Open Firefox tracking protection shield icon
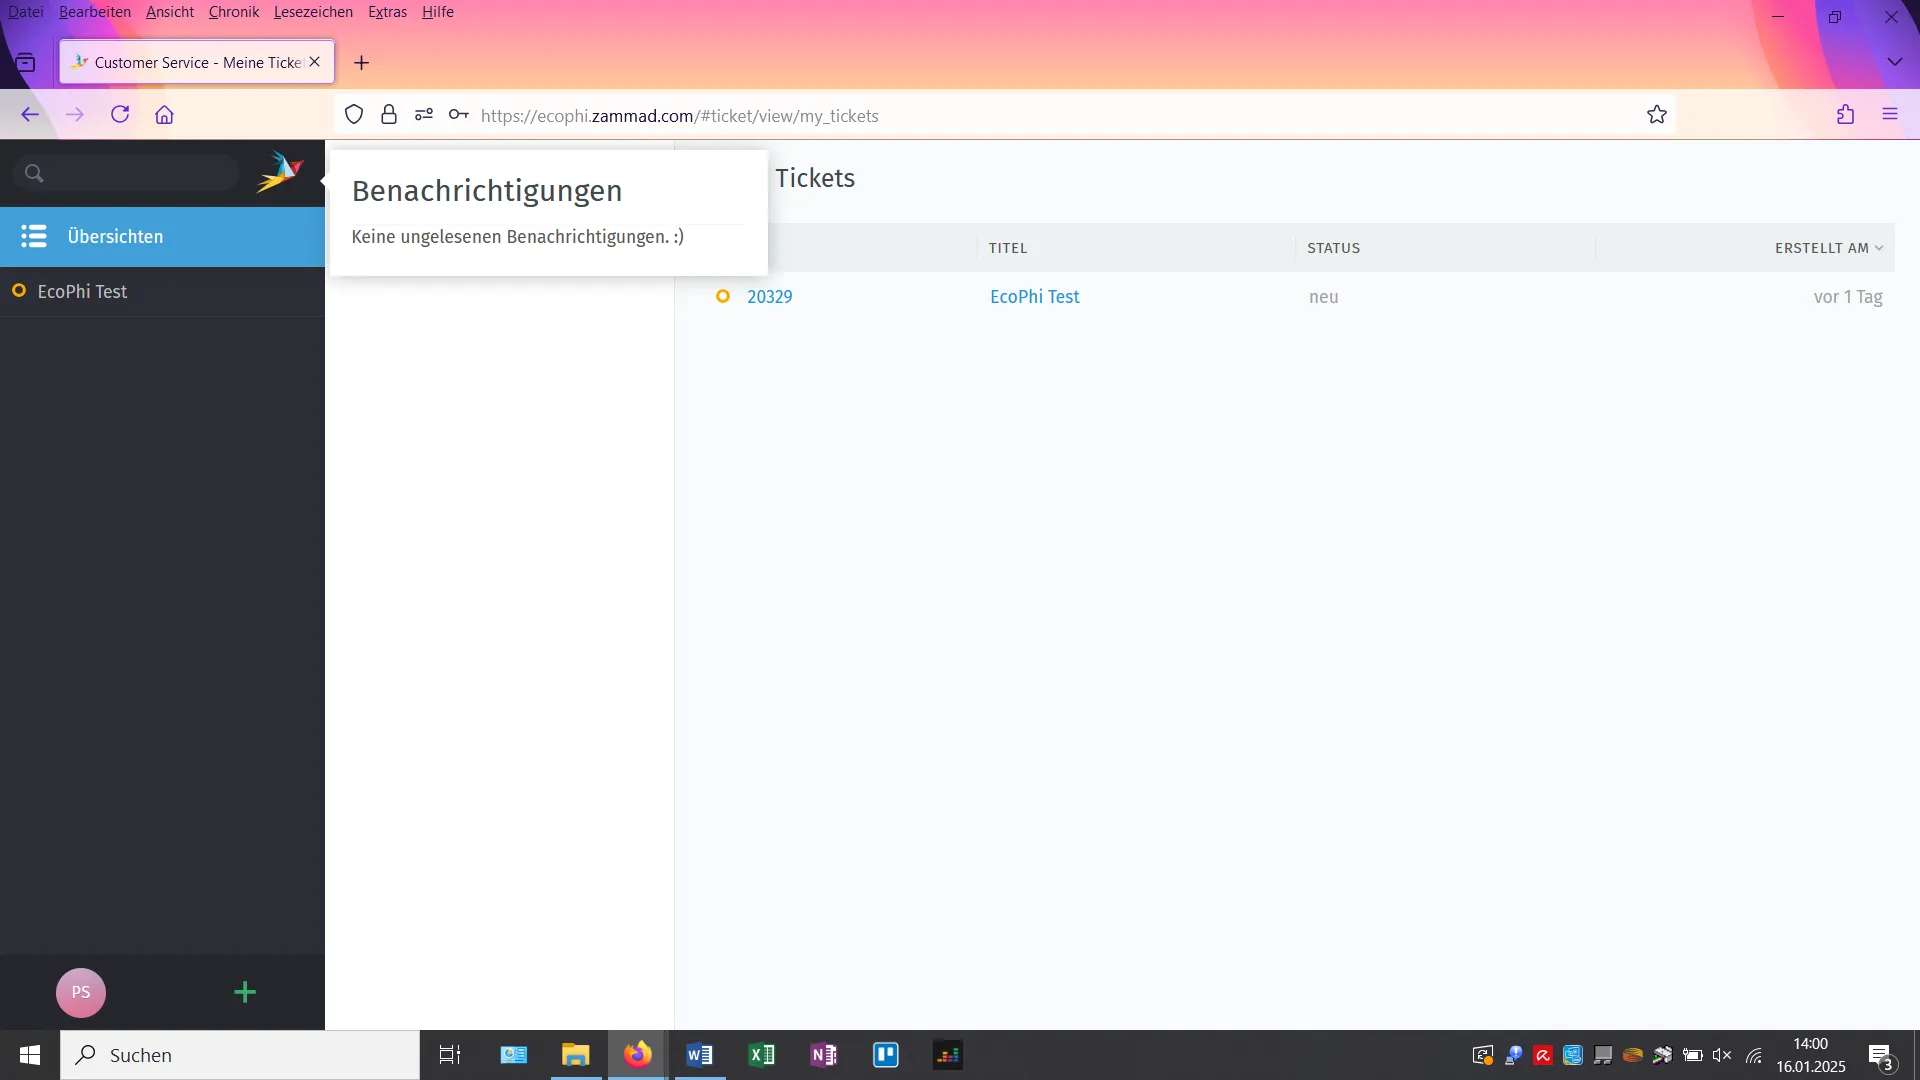Image resolution: width=1920 pixels, height=1080 pixels. click(353, 115)
